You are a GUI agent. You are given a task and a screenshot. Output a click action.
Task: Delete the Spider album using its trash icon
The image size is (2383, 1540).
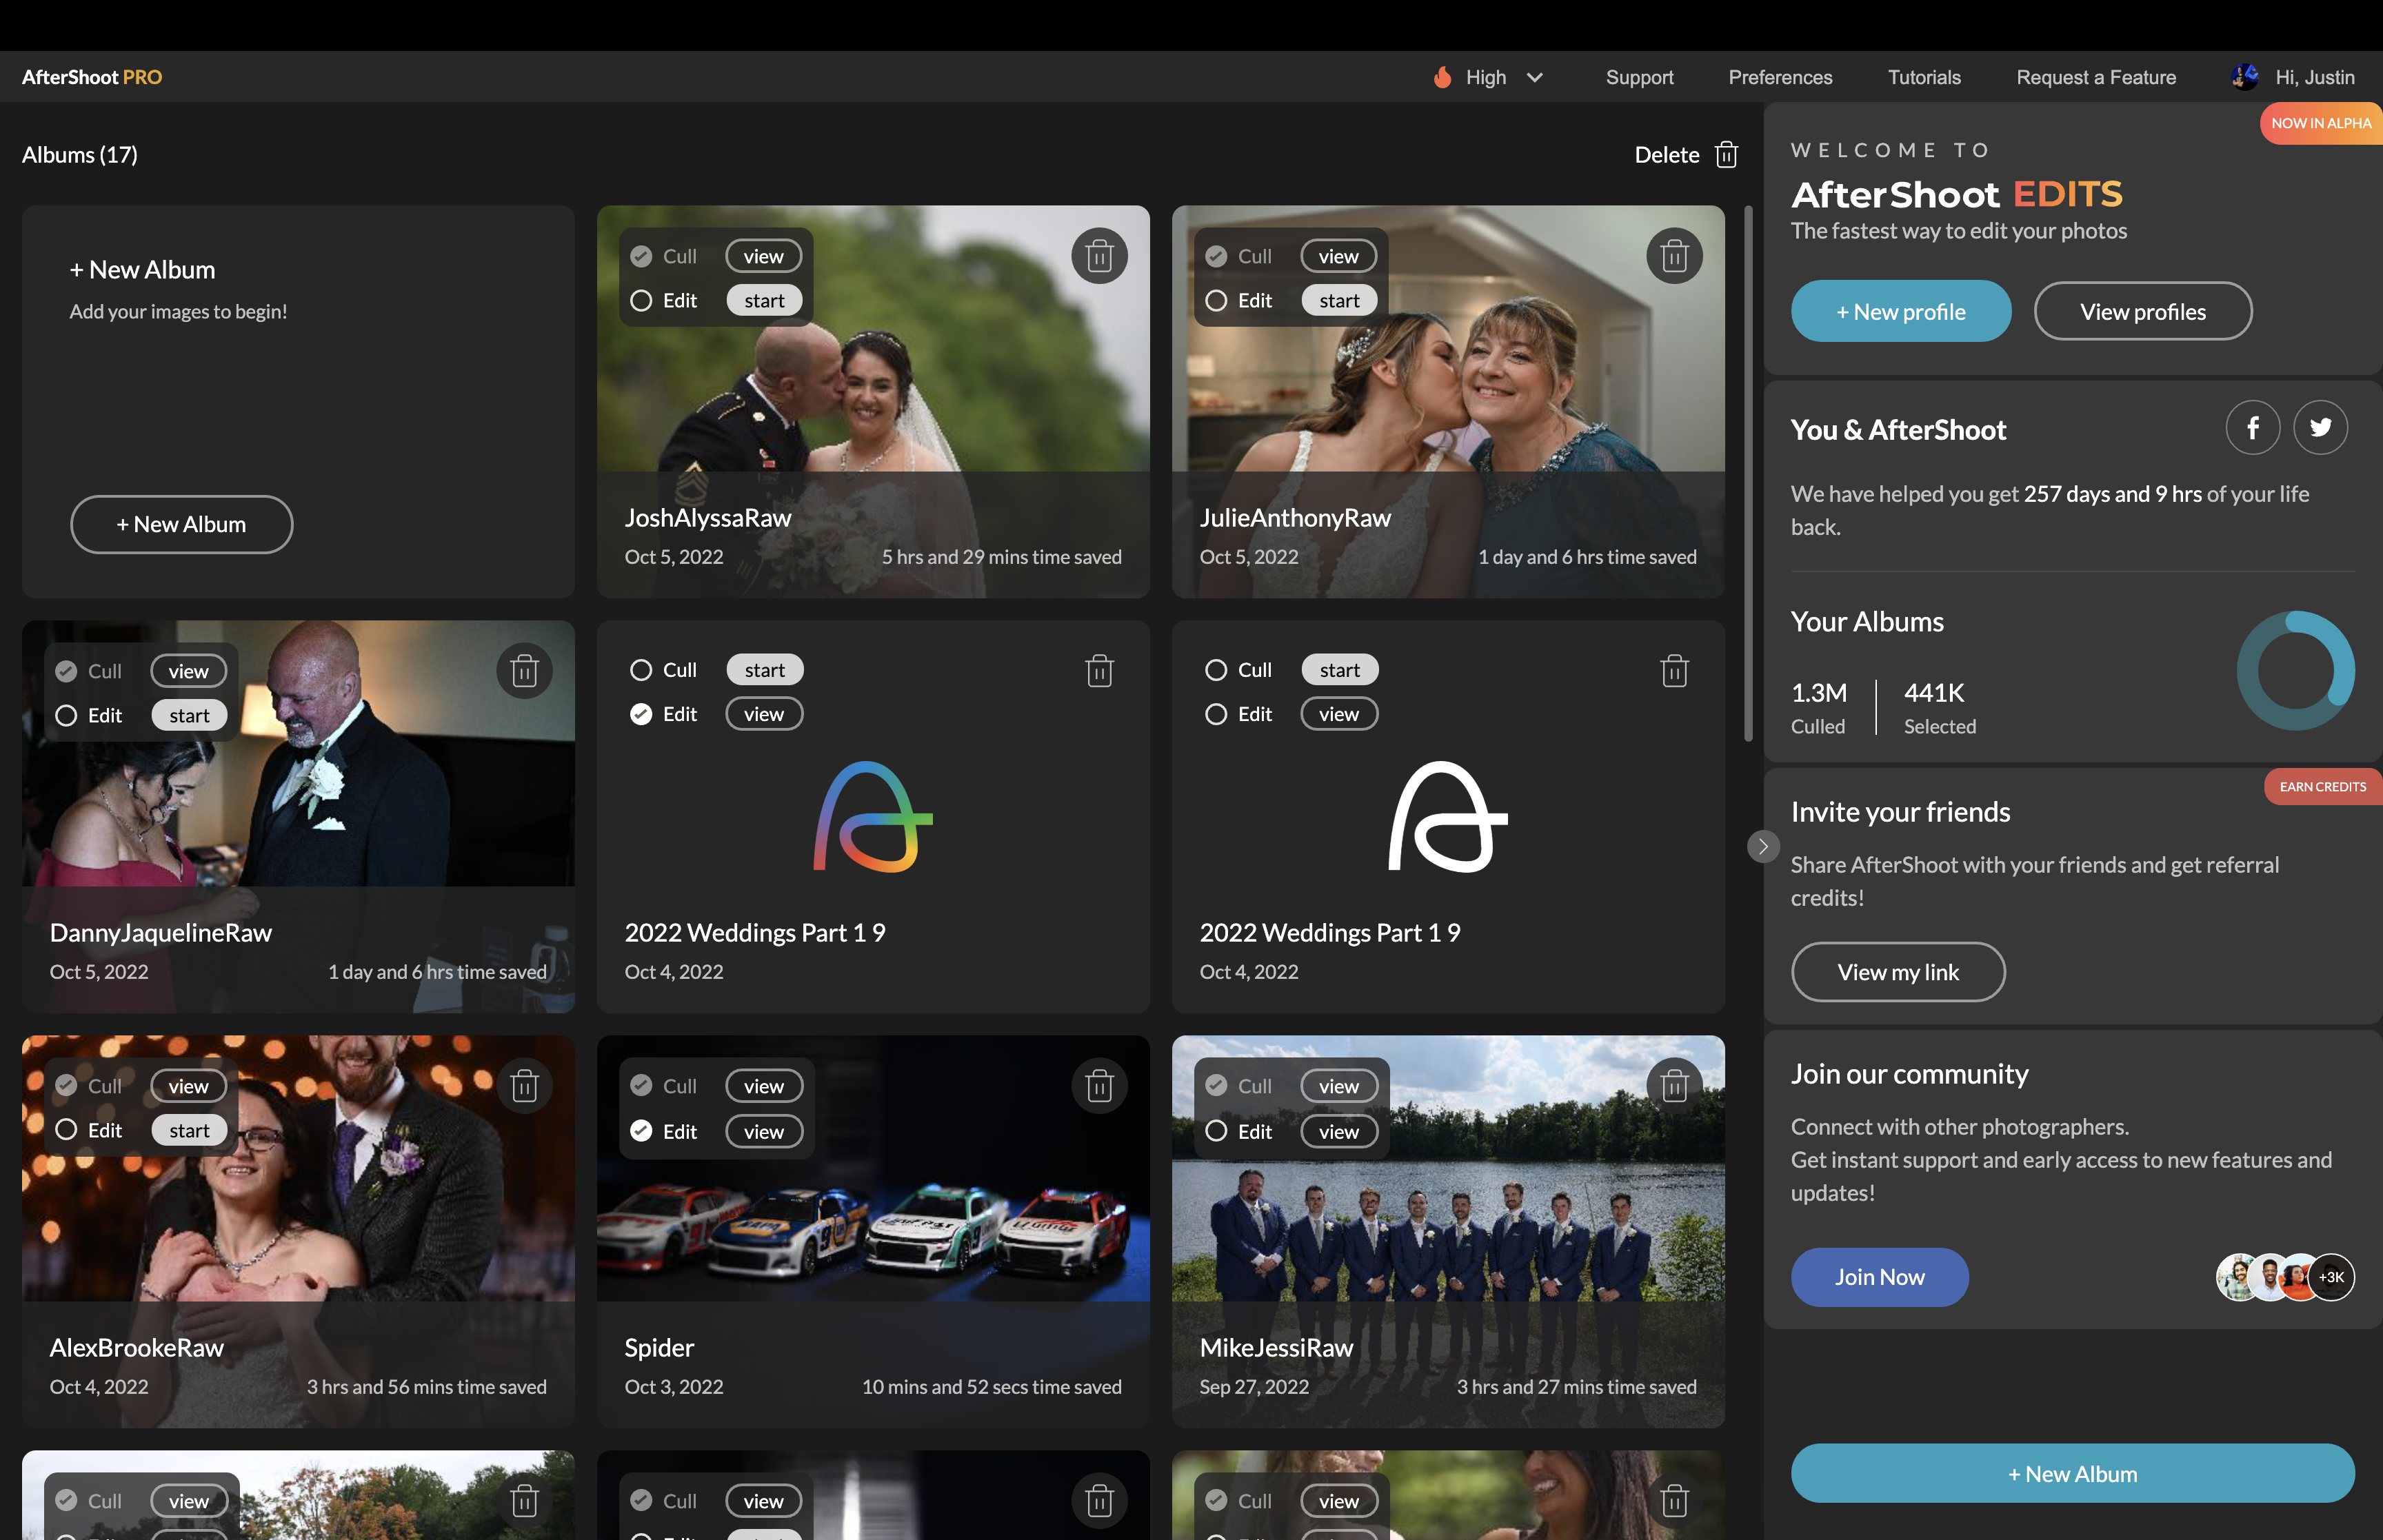pos(1099,1086)
